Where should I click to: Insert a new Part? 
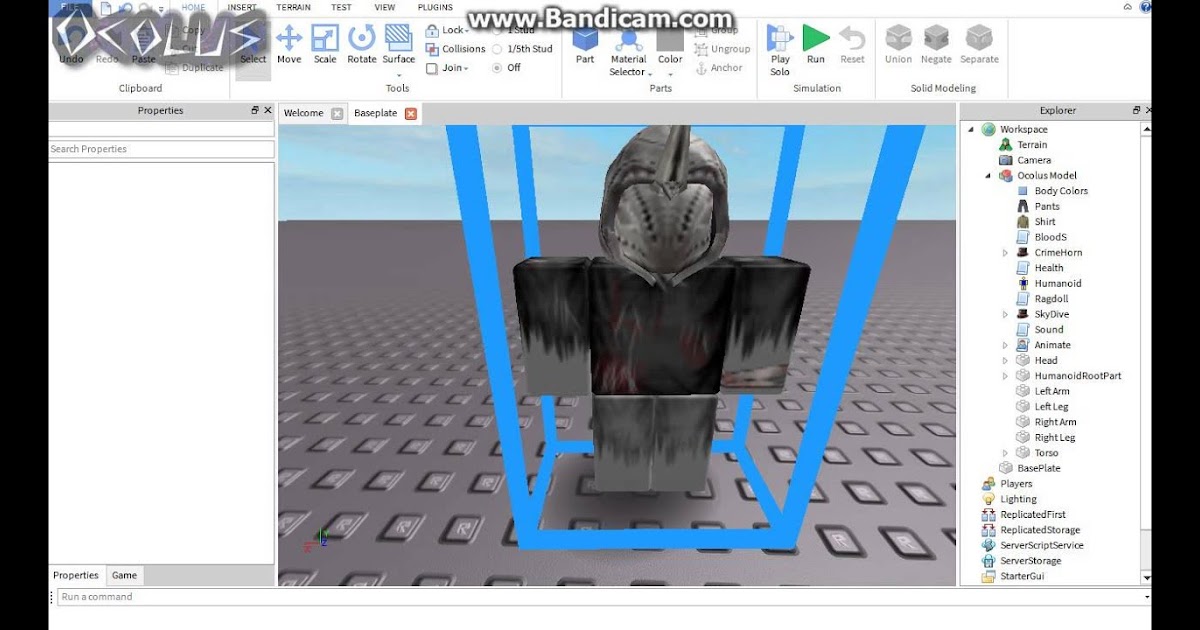pyautogui.click(x=585, y=47)
